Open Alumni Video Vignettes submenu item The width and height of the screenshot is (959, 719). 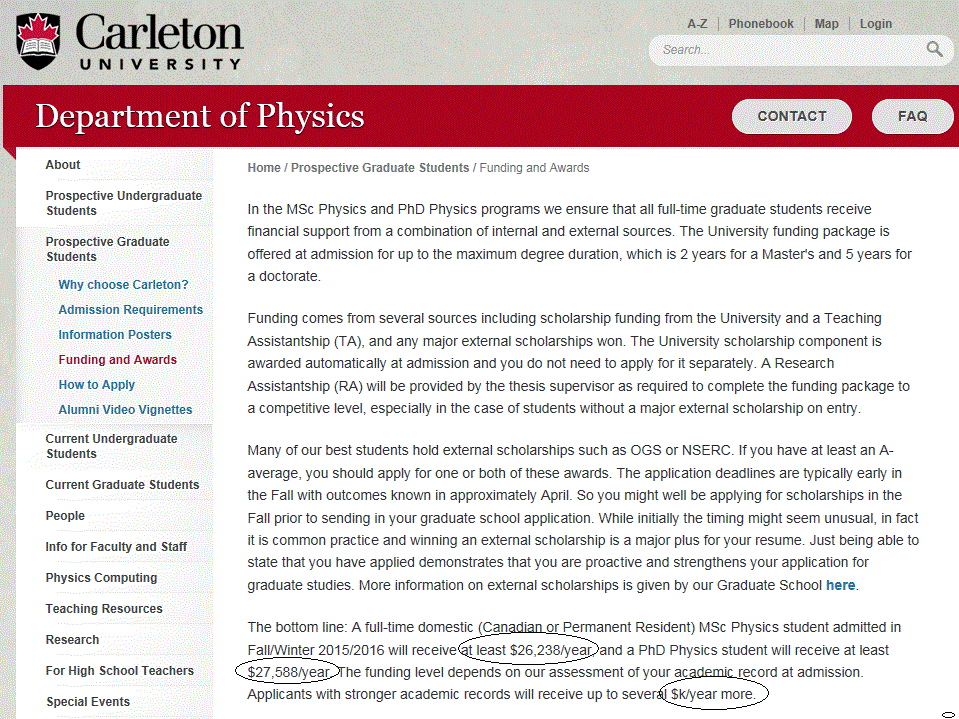click(125, 410)
